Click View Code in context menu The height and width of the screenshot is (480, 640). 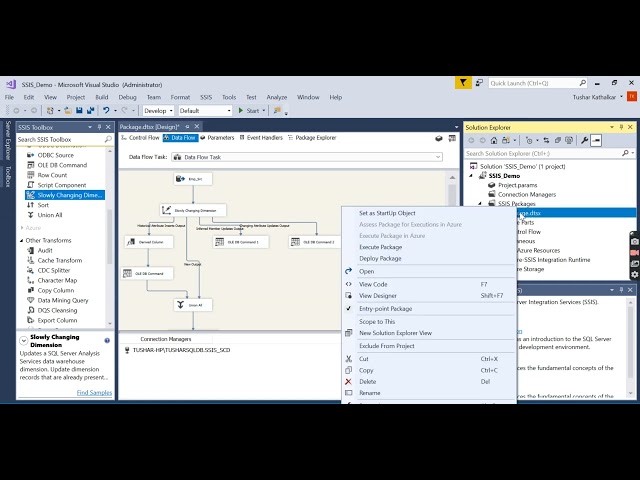coord(373,284)
